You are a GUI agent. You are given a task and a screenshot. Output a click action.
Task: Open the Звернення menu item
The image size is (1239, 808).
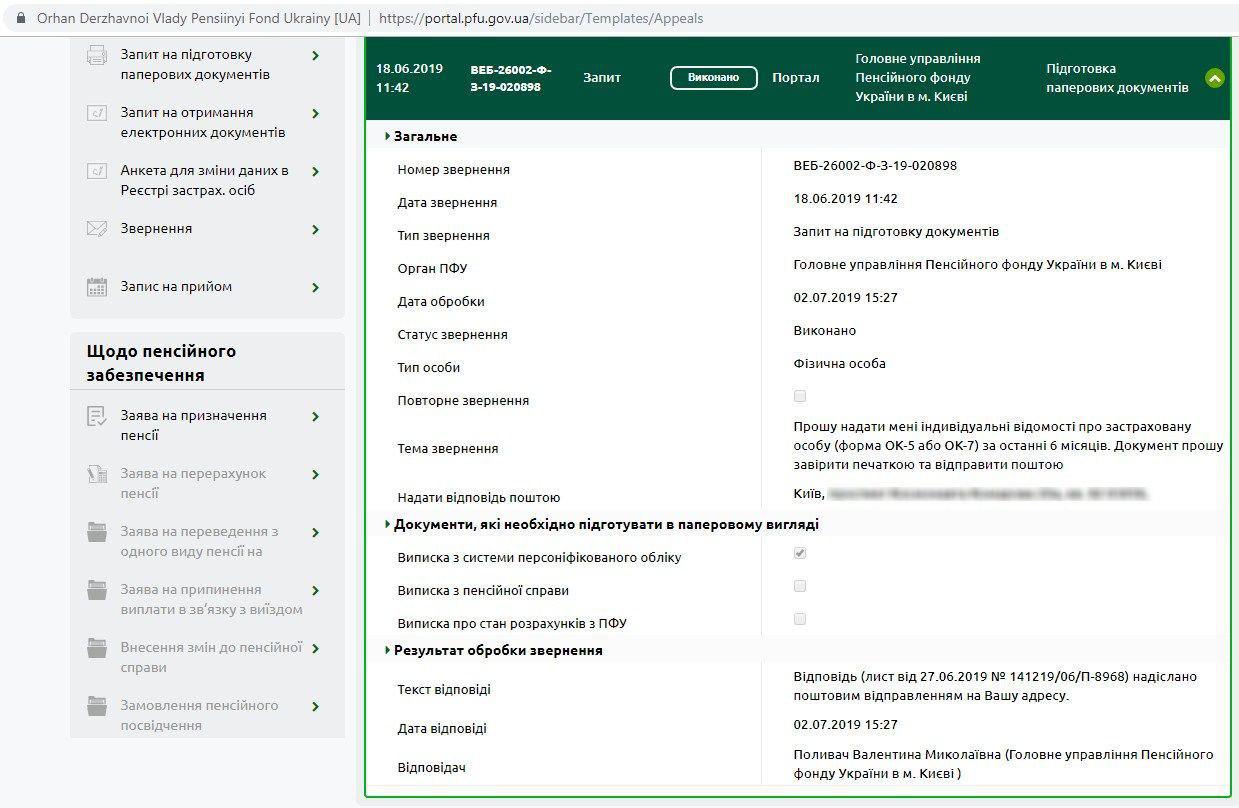point(156,229)
